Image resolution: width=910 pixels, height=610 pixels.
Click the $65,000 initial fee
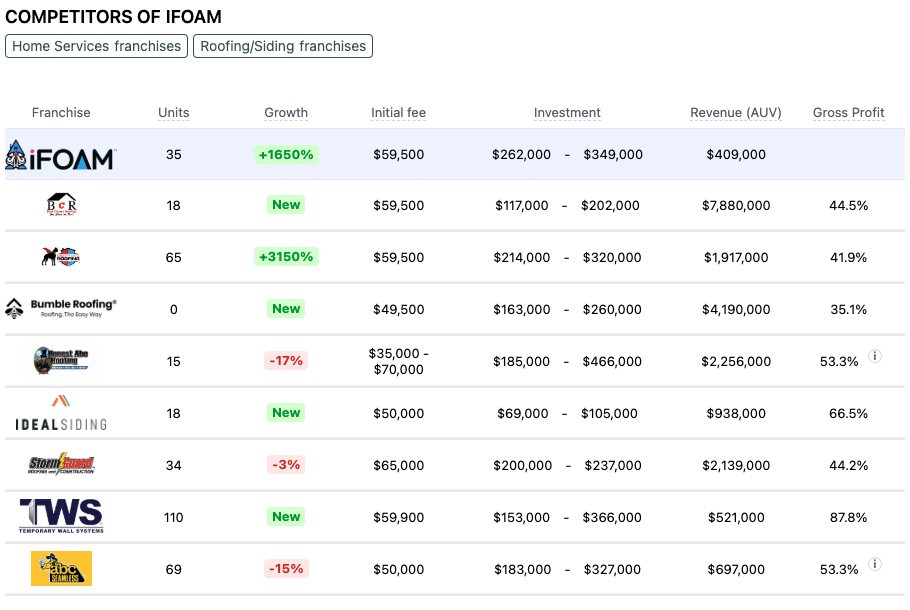398,465
